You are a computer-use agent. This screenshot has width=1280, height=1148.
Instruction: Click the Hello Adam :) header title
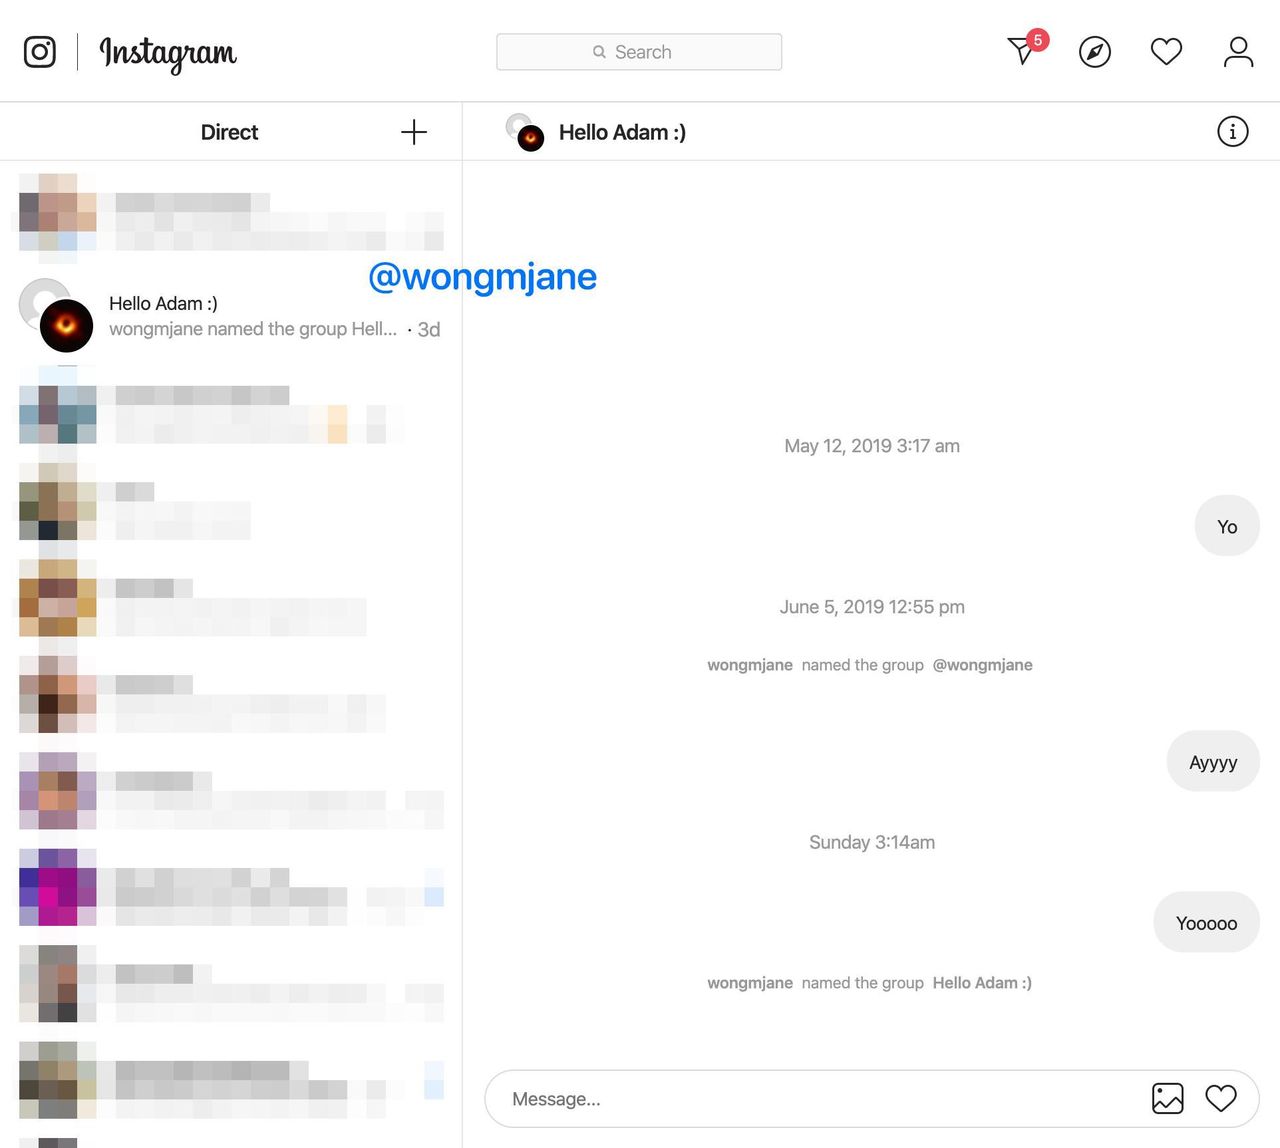(x=622, y=131)
